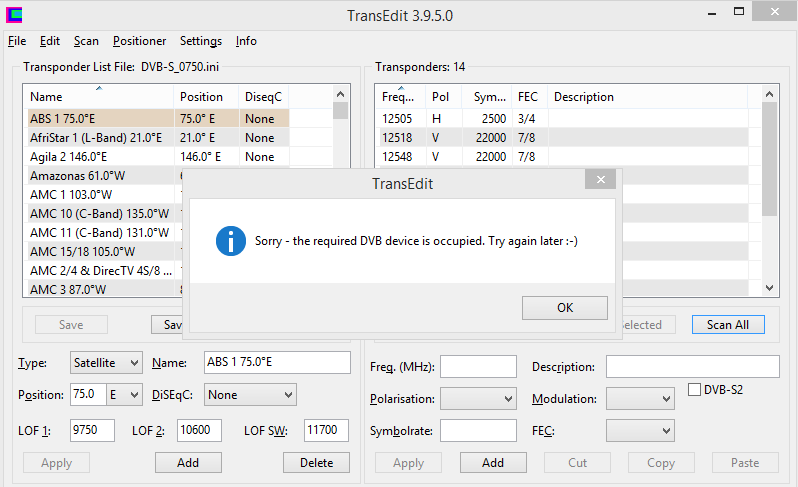
Task: Click the transponder Description column header
Action: coord(647,97)
